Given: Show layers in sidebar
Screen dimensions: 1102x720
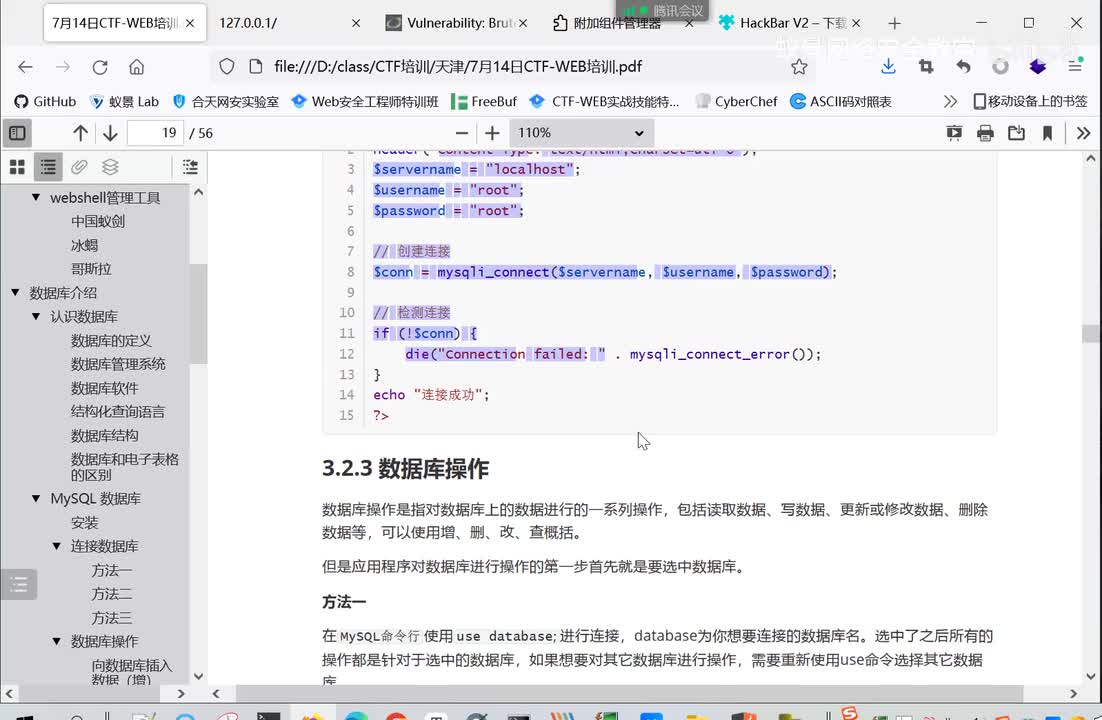Looking at the screenshot, I should click(110, 167).
